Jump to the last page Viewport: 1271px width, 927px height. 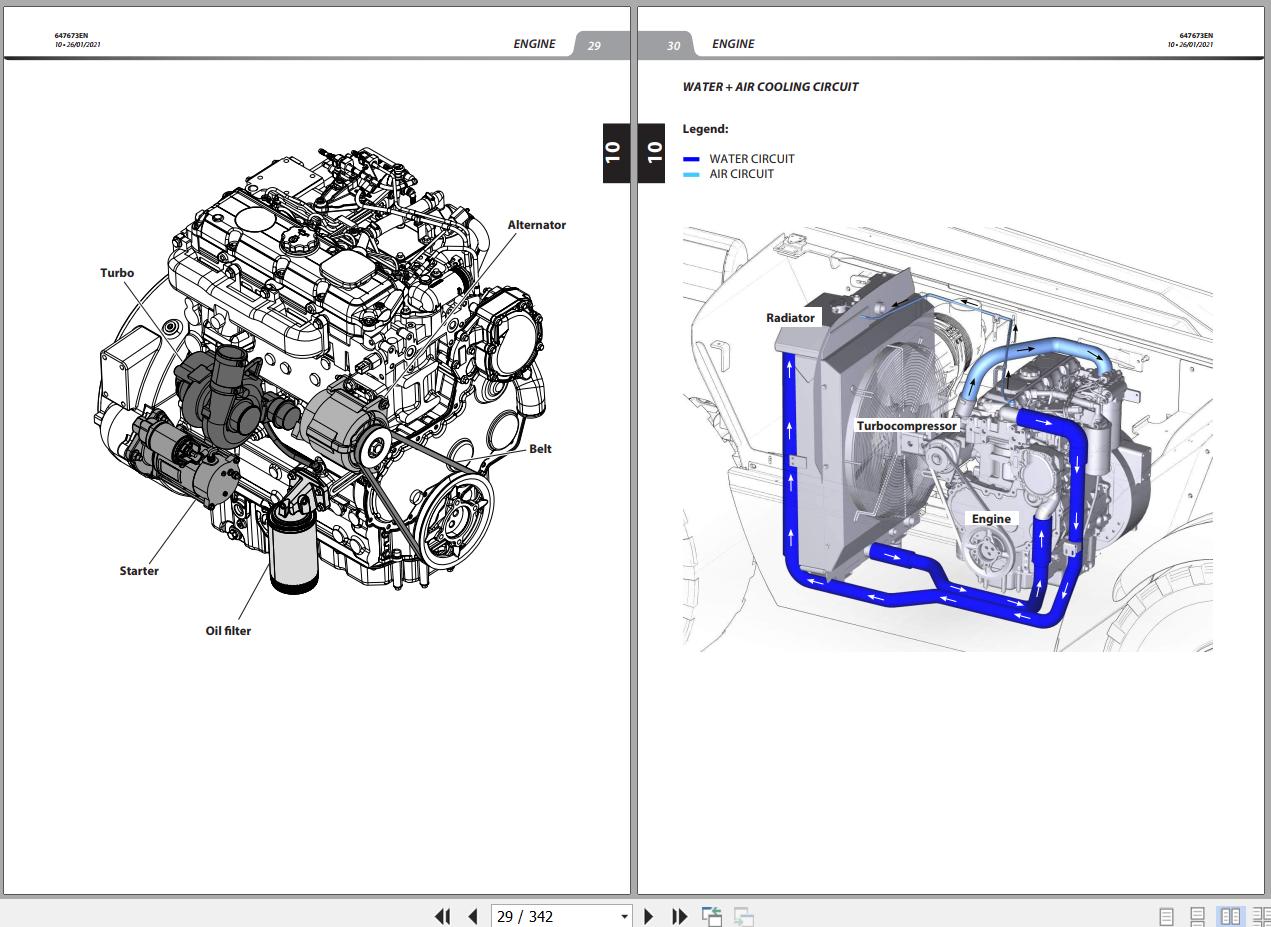[679, 916]
